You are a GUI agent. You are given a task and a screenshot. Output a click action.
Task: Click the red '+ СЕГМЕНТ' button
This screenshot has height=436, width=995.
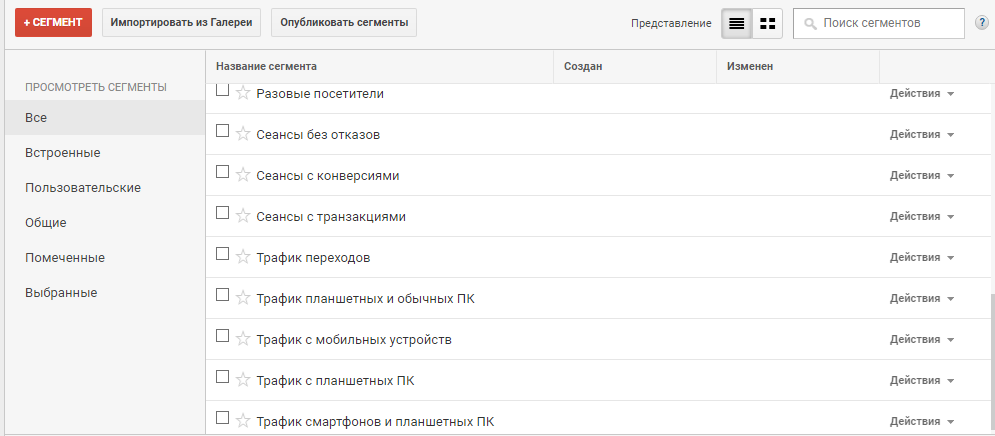[x=53, y=22]
